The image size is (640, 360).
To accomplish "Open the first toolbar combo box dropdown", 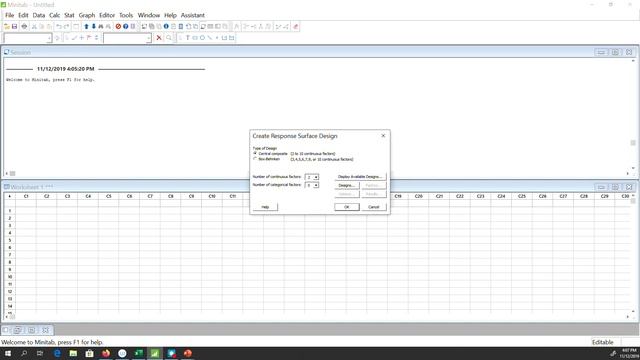I will (49, 38).
